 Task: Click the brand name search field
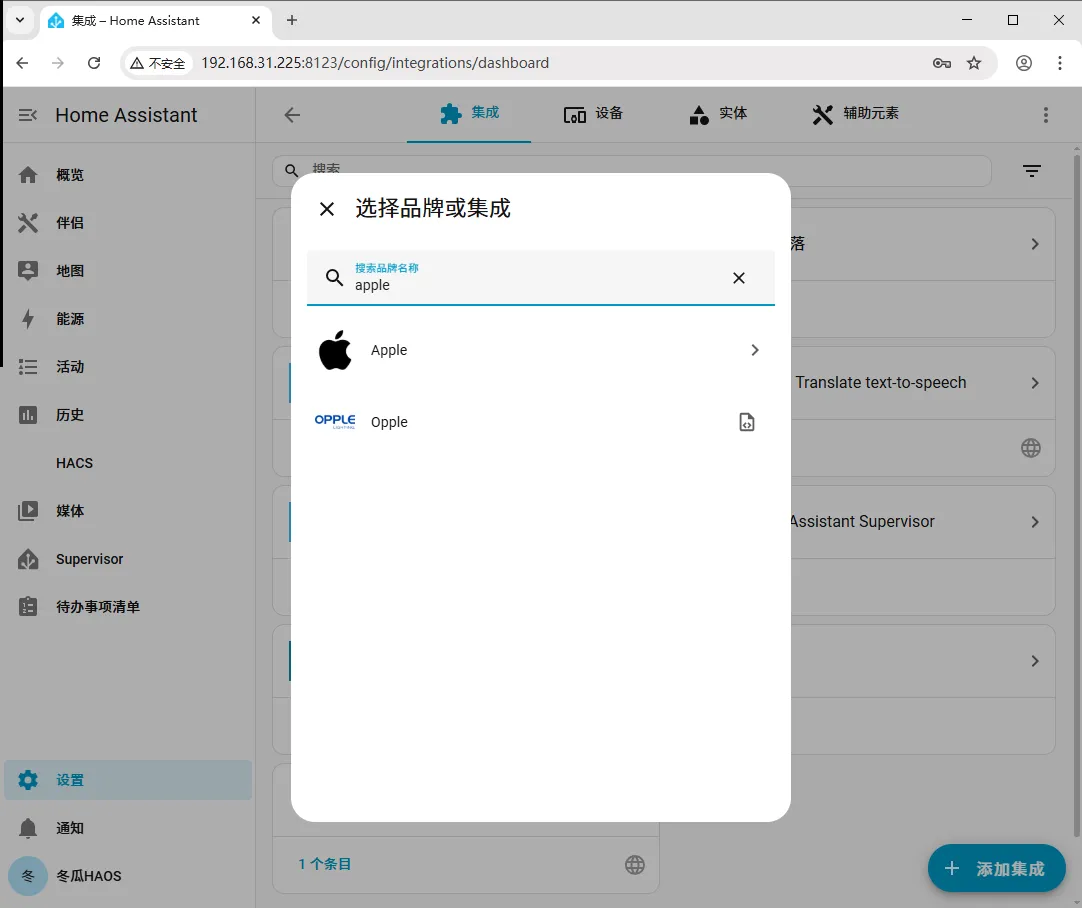pos(540,278)
